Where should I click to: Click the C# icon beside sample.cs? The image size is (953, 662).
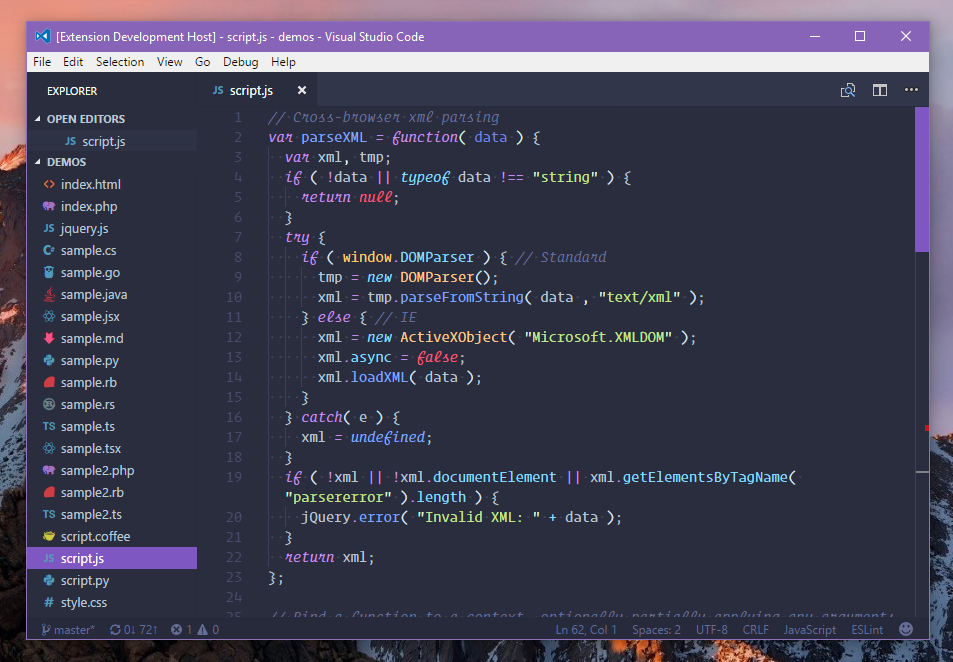pyautogui.click(x=49, y=250)
